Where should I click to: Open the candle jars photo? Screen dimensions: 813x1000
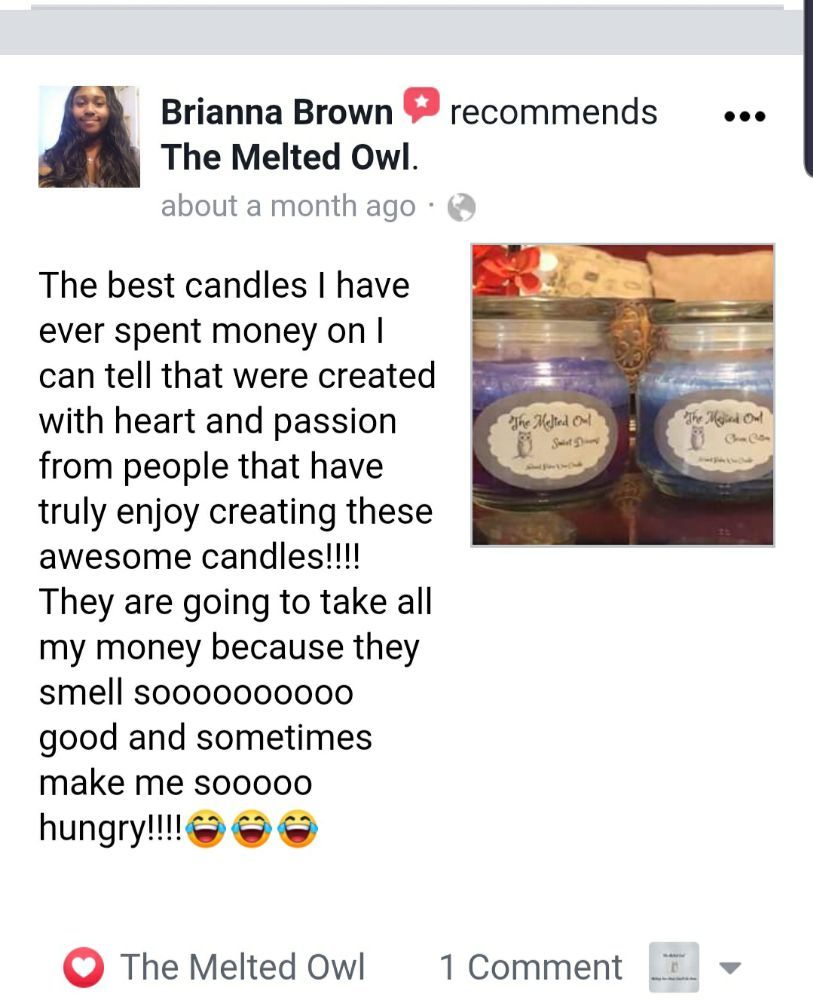(x=623, y=395)
